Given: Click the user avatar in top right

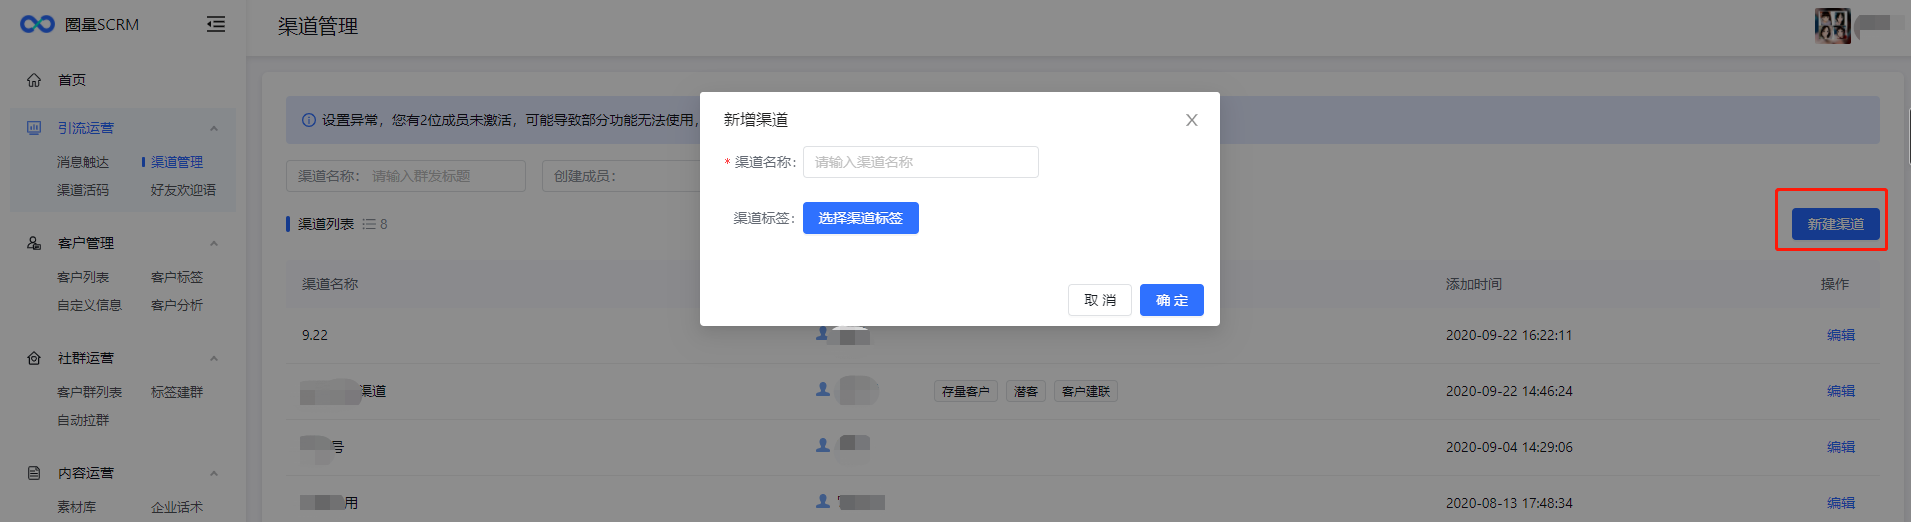Looking at the screenshot, I should 1832,26.
